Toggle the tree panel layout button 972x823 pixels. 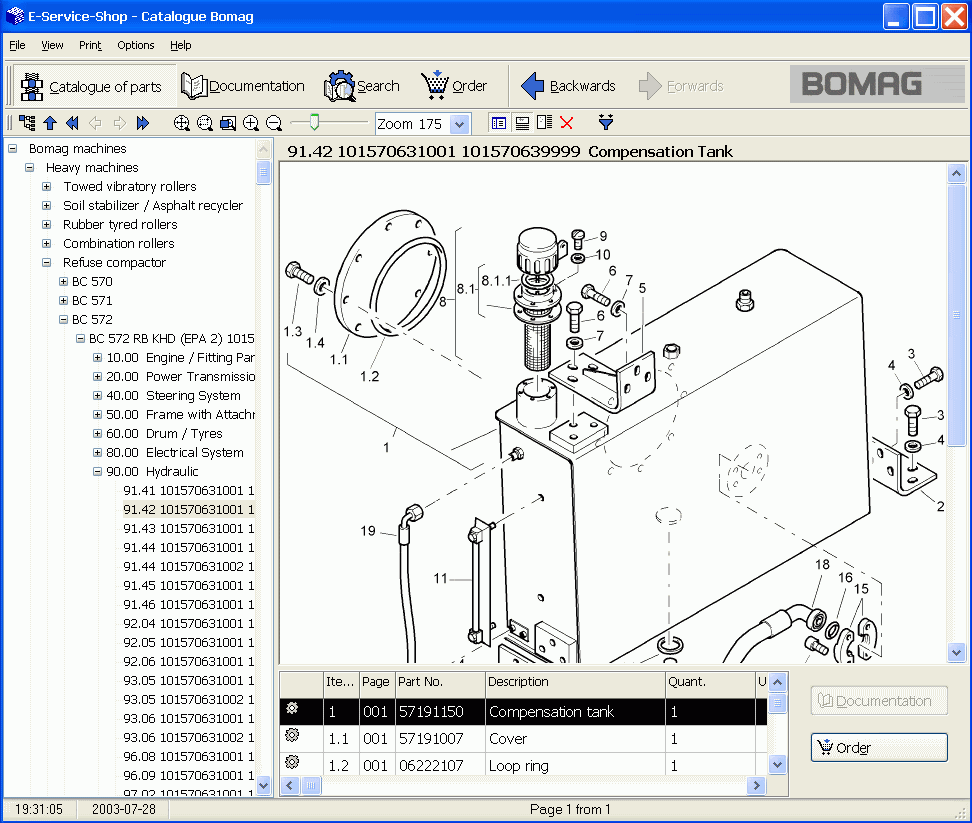(x=498, y=123)
